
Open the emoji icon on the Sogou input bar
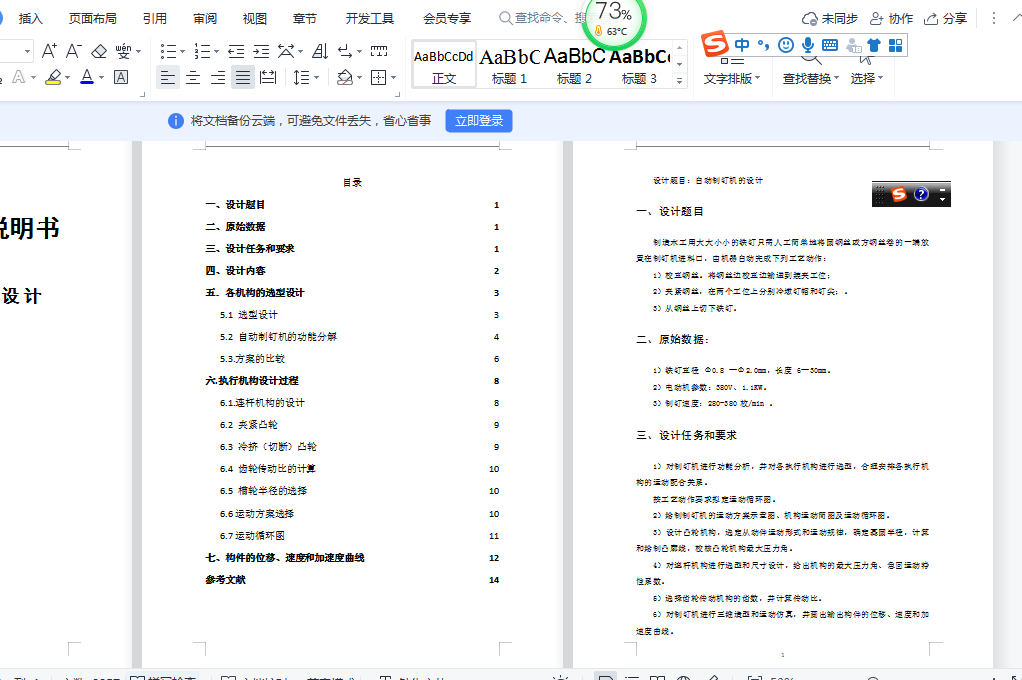click(x=786, y=46)
